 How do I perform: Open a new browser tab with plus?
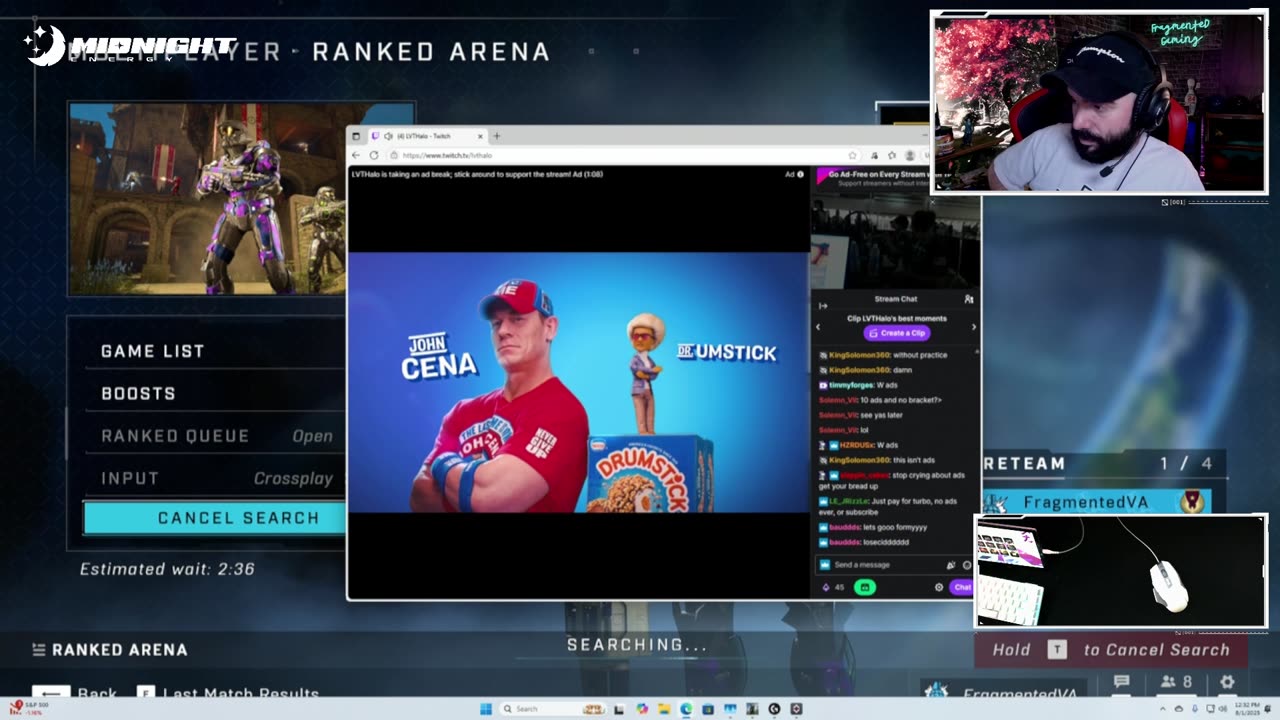click(497, 136)
